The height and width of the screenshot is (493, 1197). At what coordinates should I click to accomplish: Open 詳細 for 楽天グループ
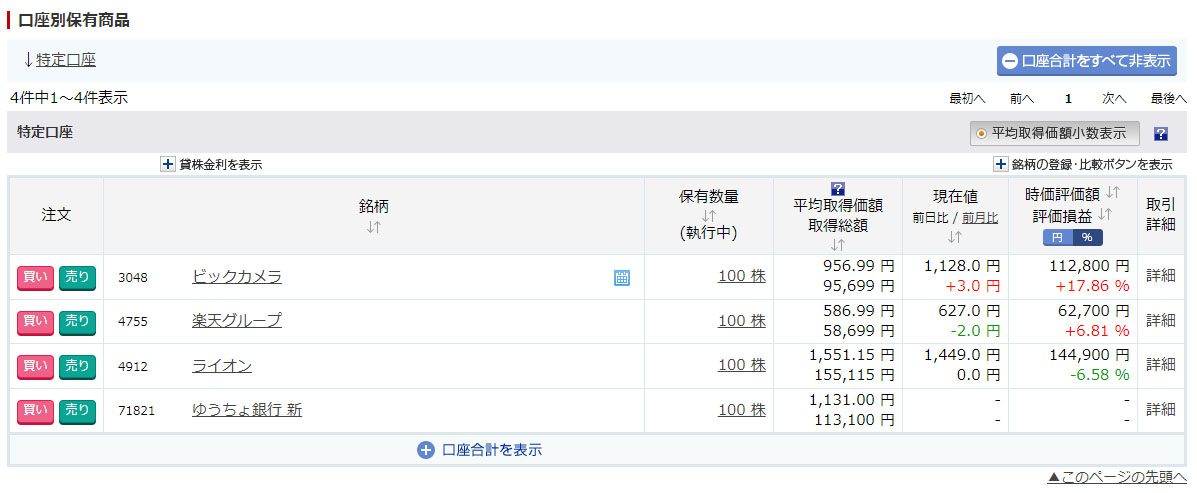pos(1160,320)
